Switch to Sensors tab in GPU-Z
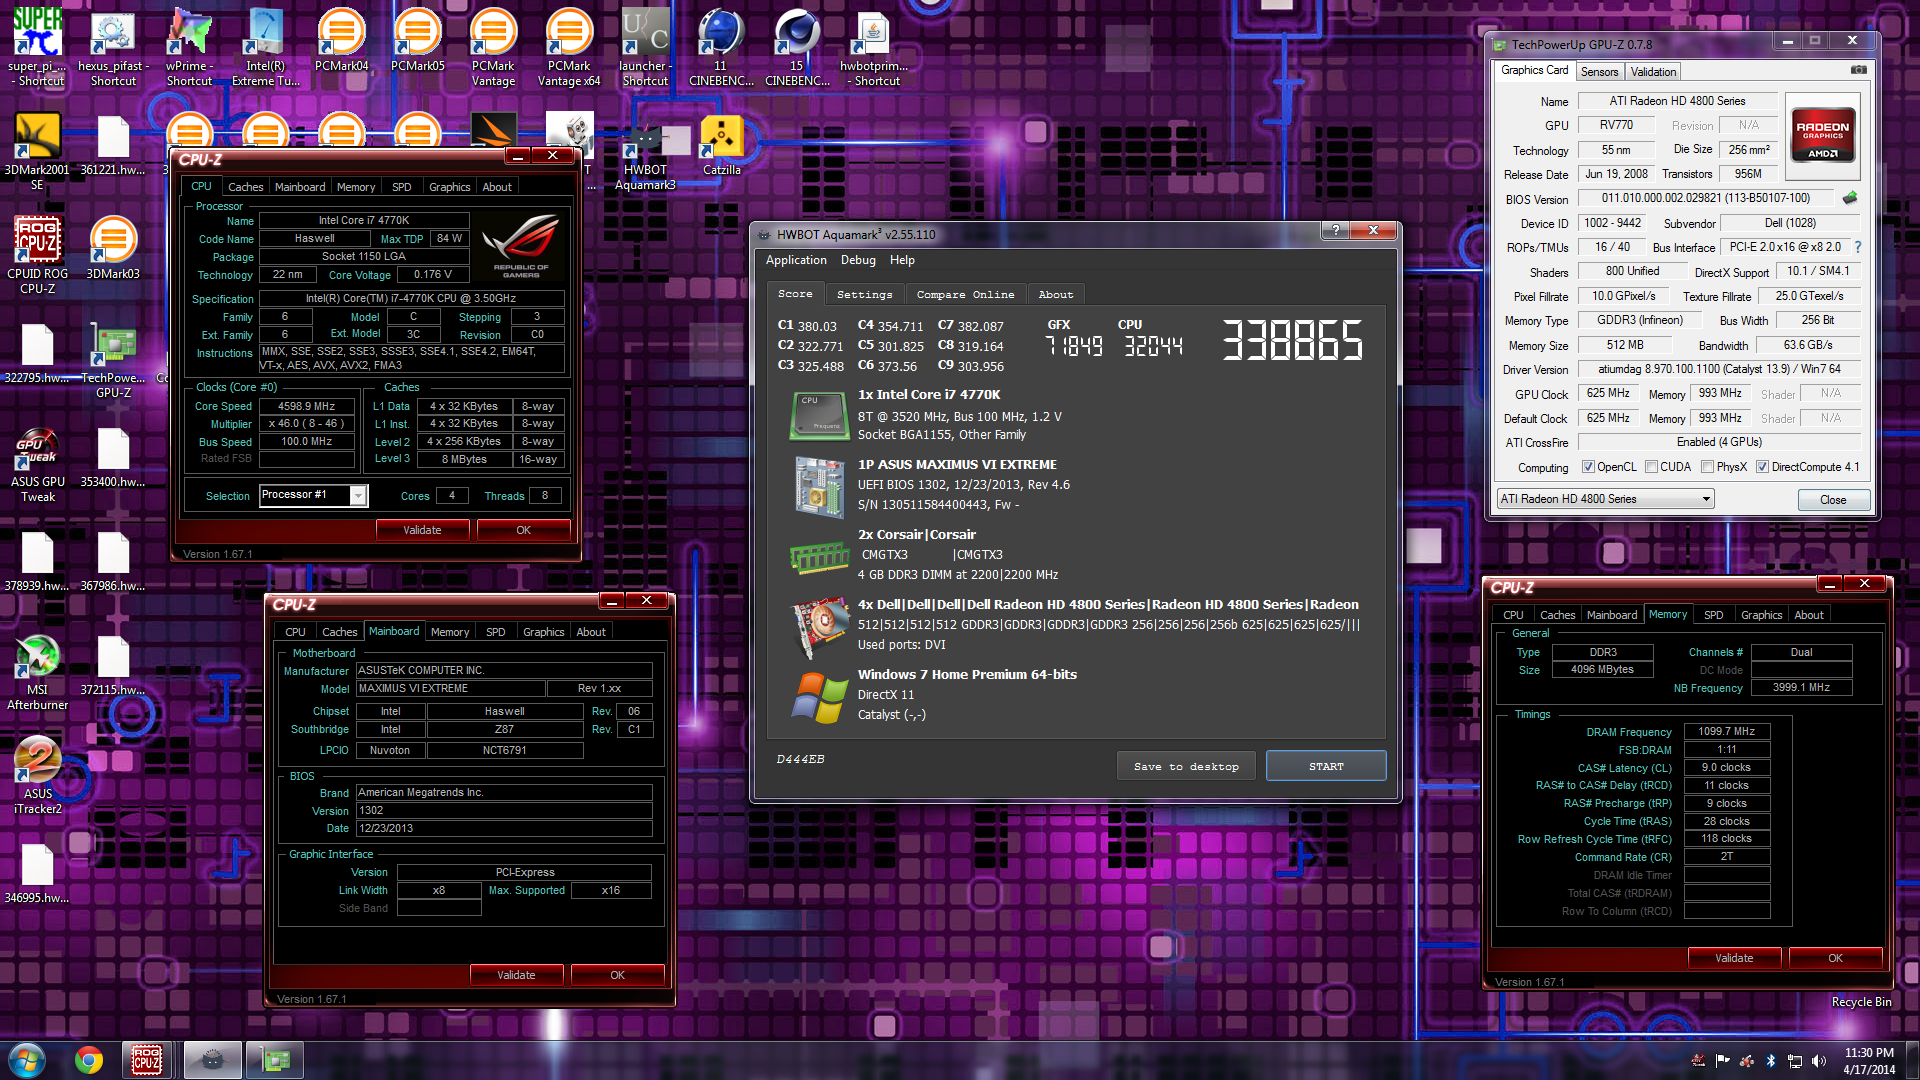Viewport: 1920px width, 1080px height. (1599, 72)
